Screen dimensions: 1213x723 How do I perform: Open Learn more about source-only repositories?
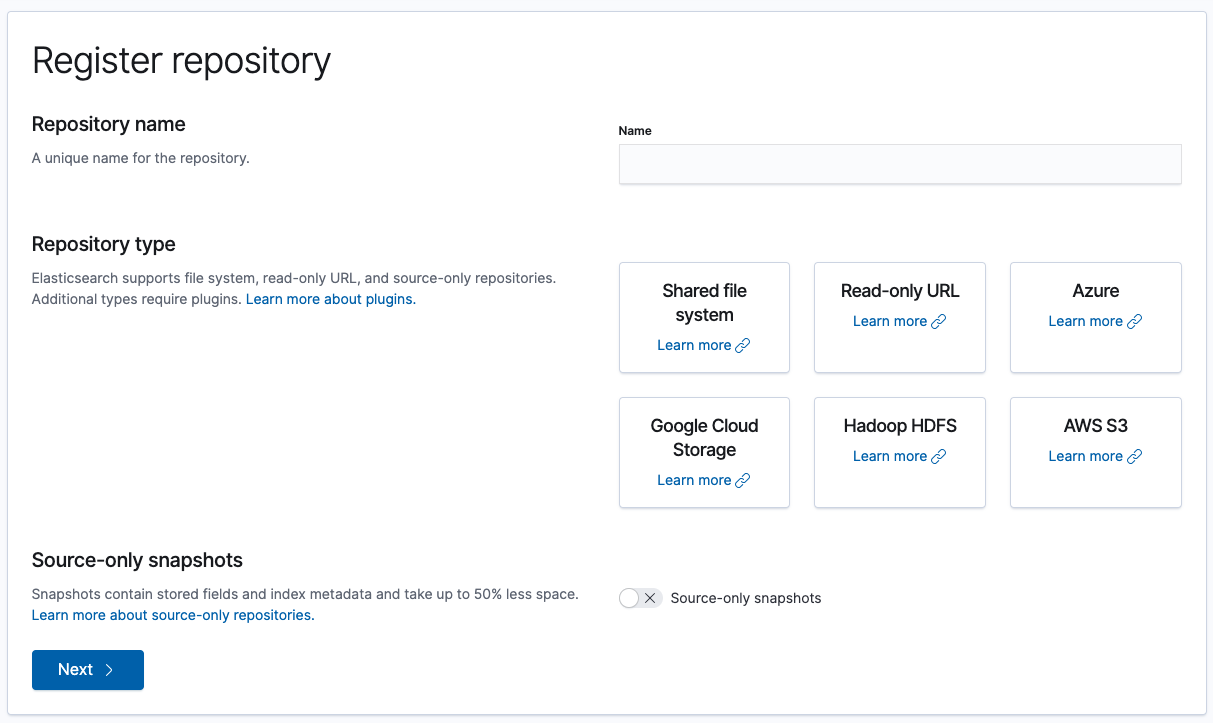[173, 615]
